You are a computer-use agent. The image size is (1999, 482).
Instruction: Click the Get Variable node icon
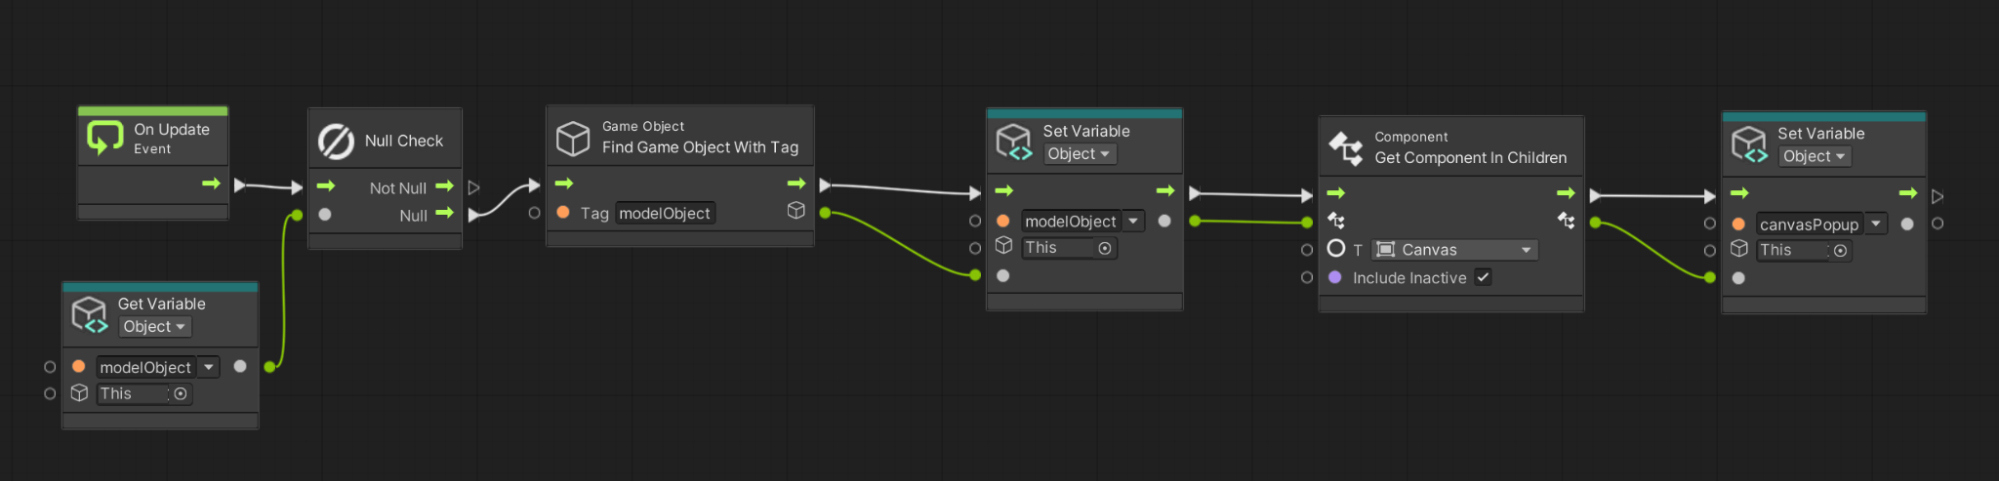click(x=89, y=315)
